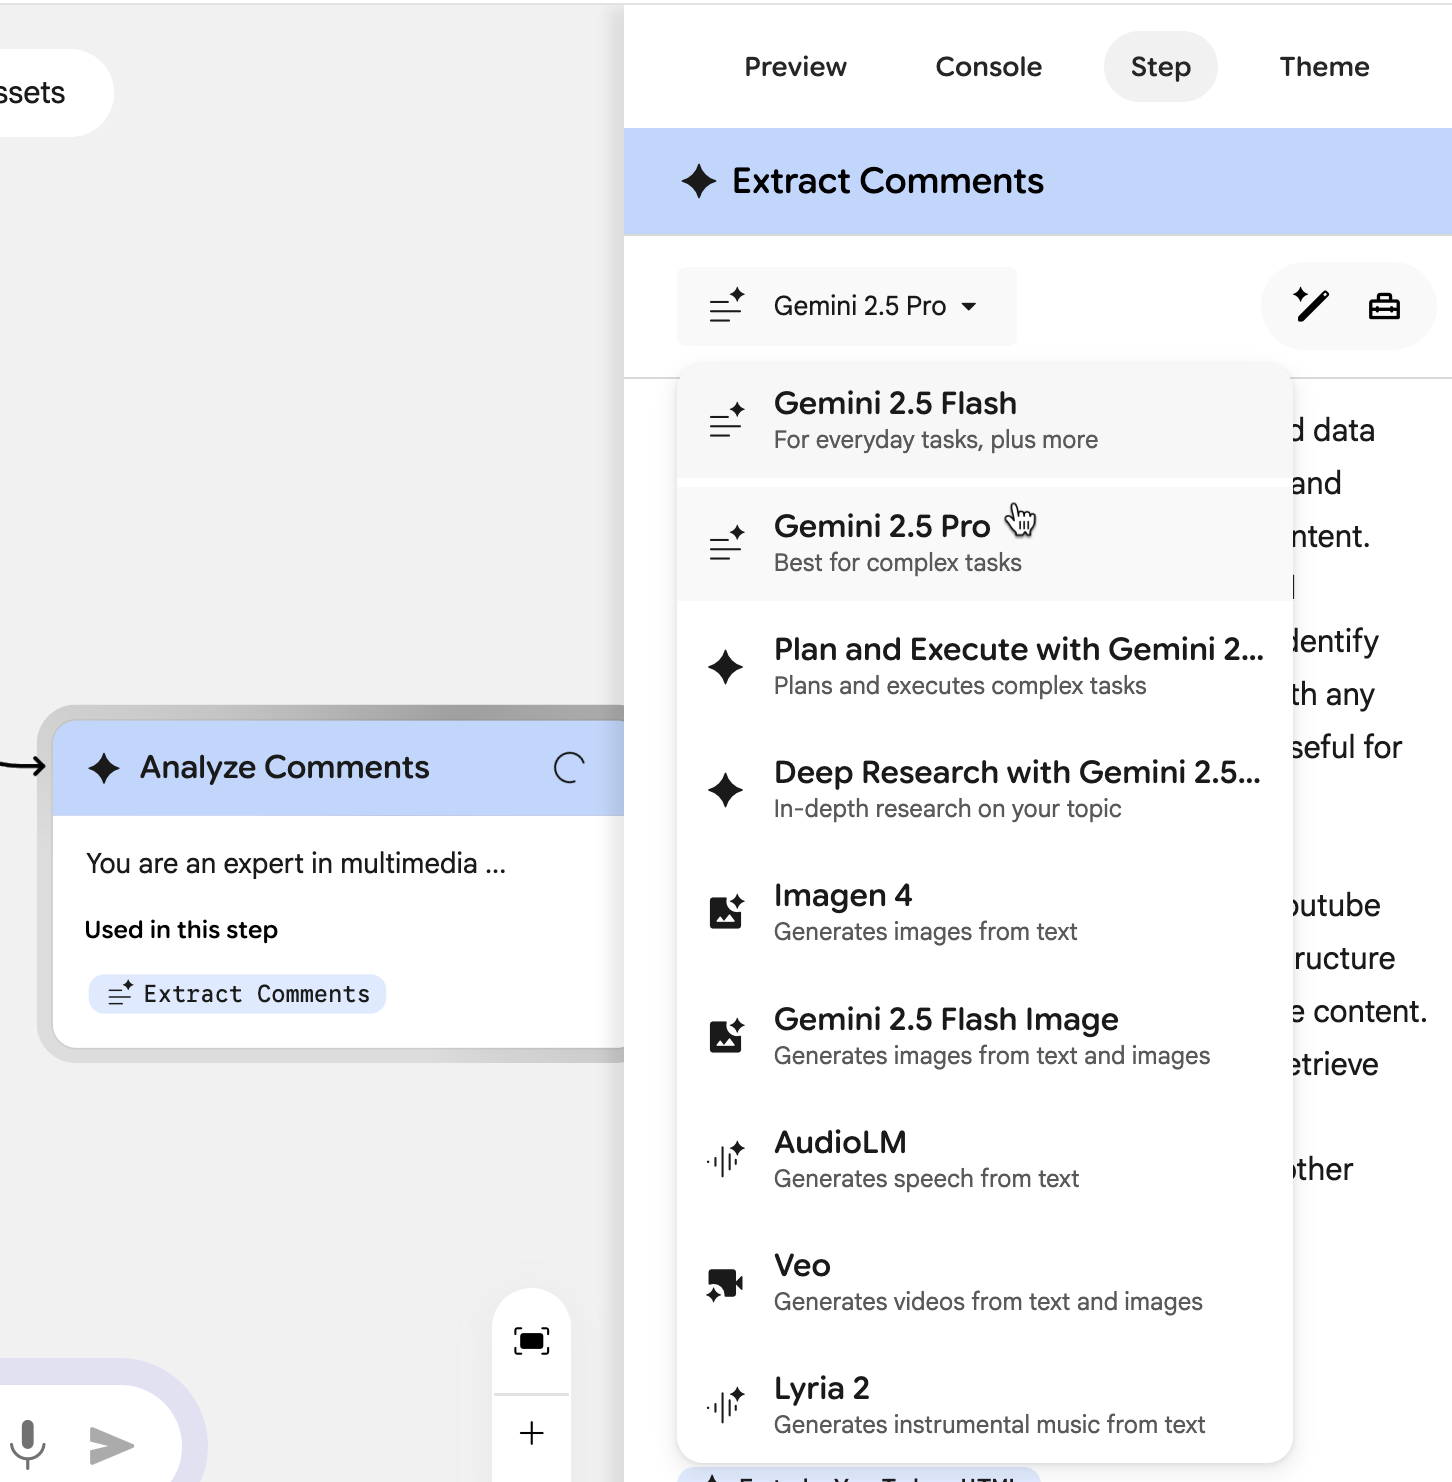Screen dimensions: 1452x1482
Task: Click the Analyze Comments sparkle icon
Action: pos(104,768)
